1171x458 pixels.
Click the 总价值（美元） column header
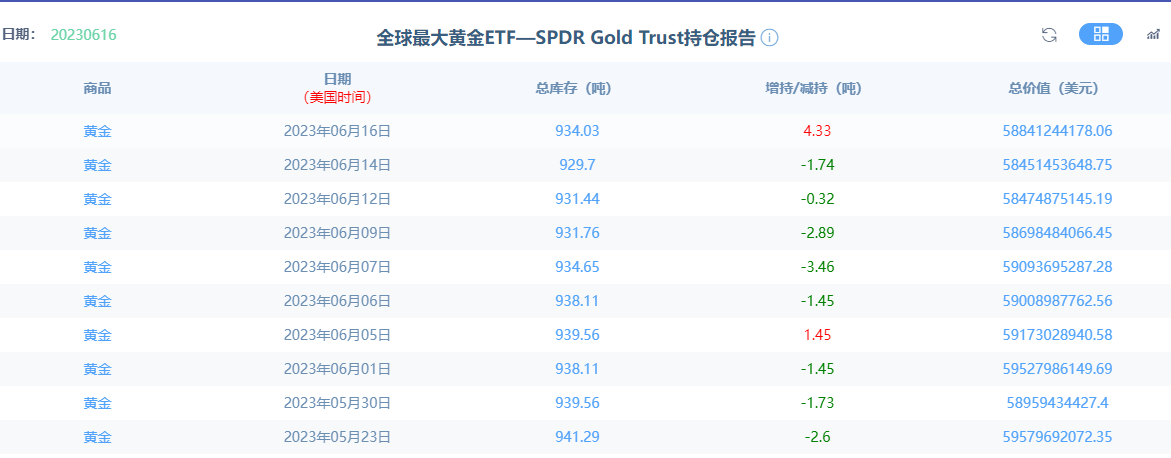pyautogui.click(x=1057, y=88)
